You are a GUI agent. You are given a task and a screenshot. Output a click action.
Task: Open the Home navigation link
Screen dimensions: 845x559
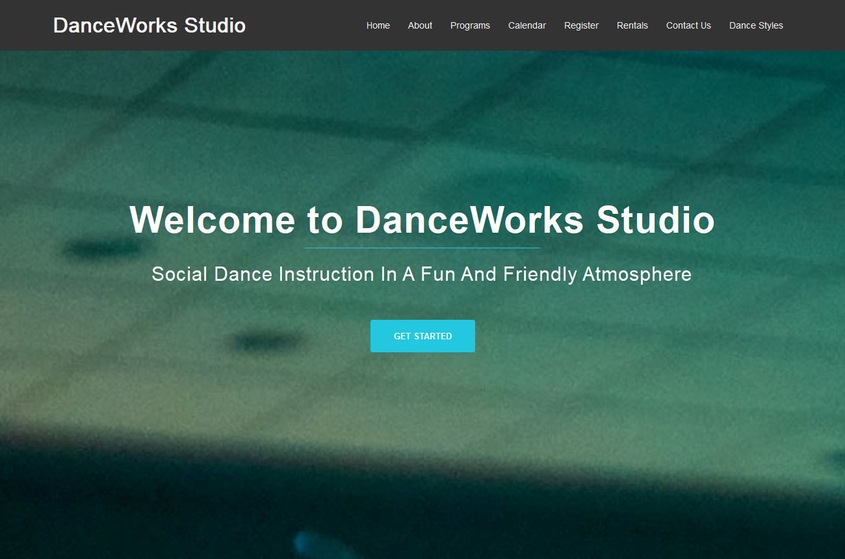pyautogui.click(x=378, y=25)
